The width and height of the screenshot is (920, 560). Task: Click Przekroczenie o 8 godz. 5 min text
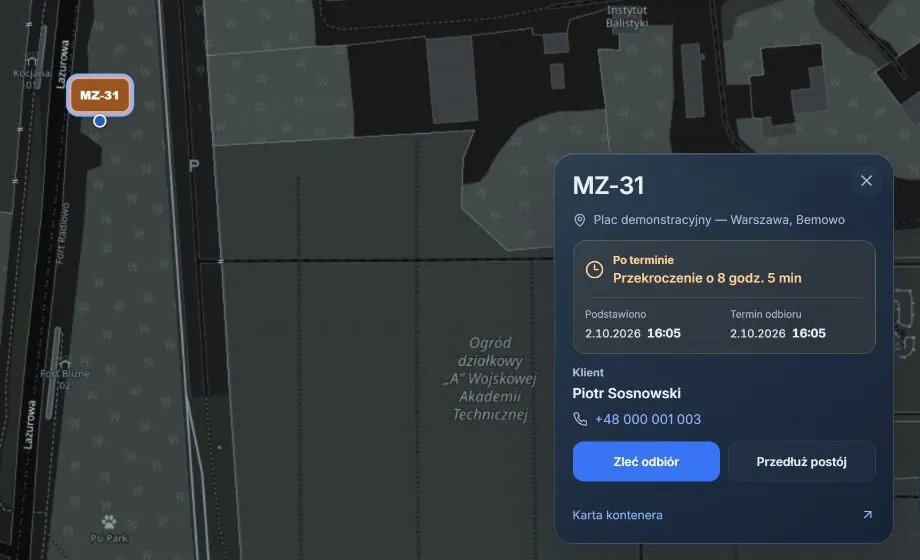[x=707, y=278]
